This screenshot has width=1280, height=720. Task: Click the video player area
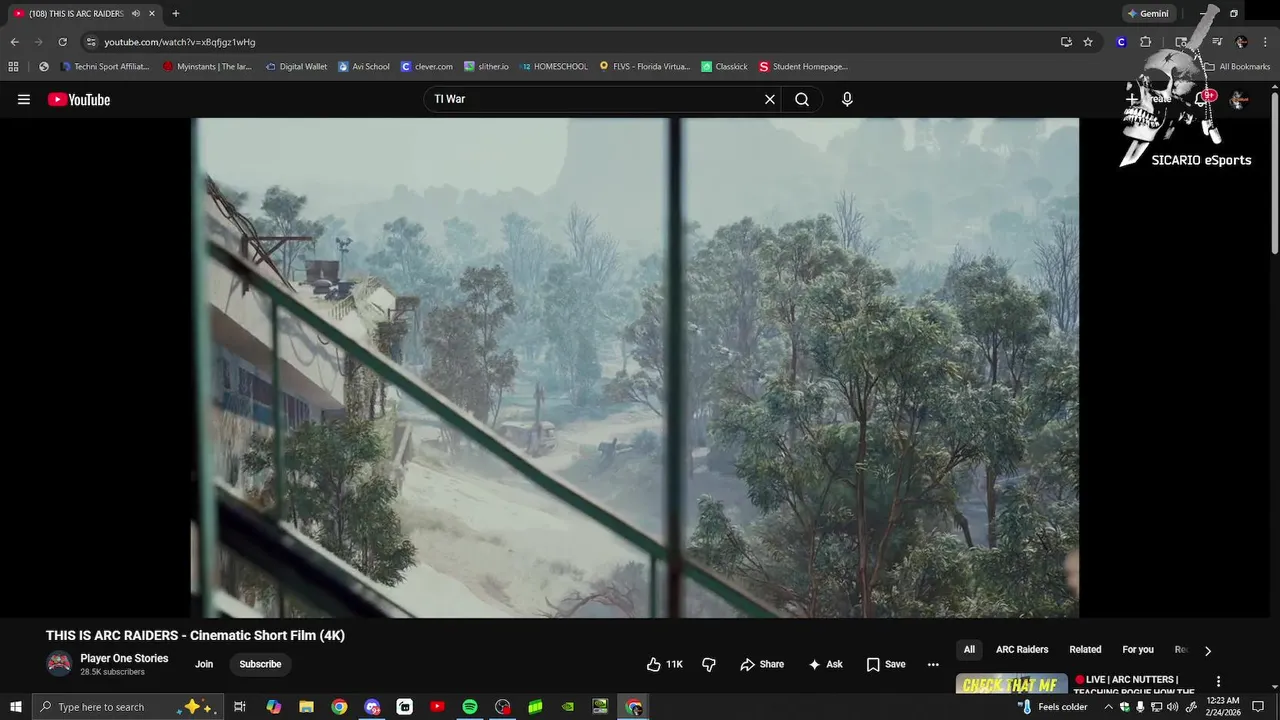click(635, 368)
